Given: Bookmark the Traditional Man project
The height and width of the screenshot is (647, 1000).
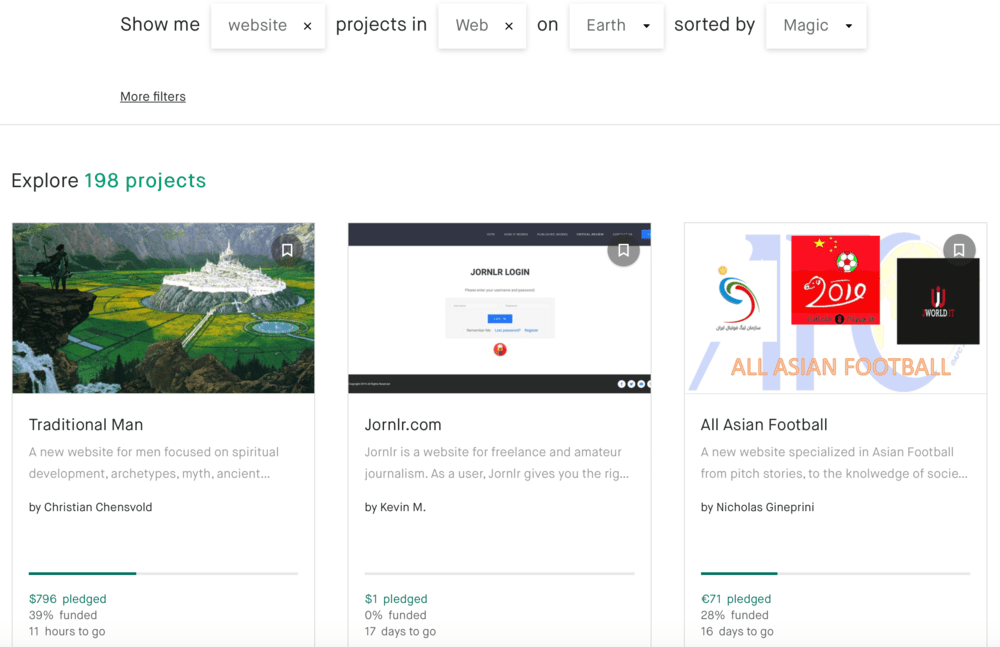Looking at the screenshot, I should [287, 249].
